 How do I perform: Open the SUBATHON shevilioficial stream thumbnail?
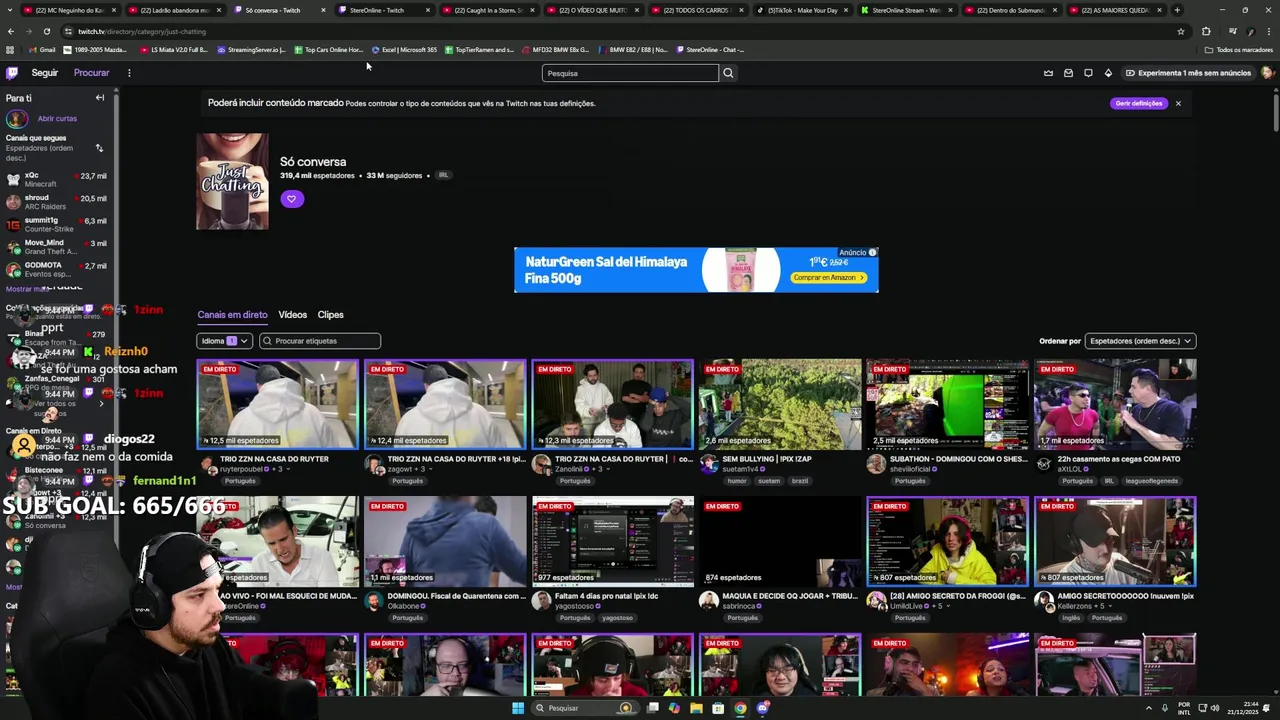(x=947, y=405)
